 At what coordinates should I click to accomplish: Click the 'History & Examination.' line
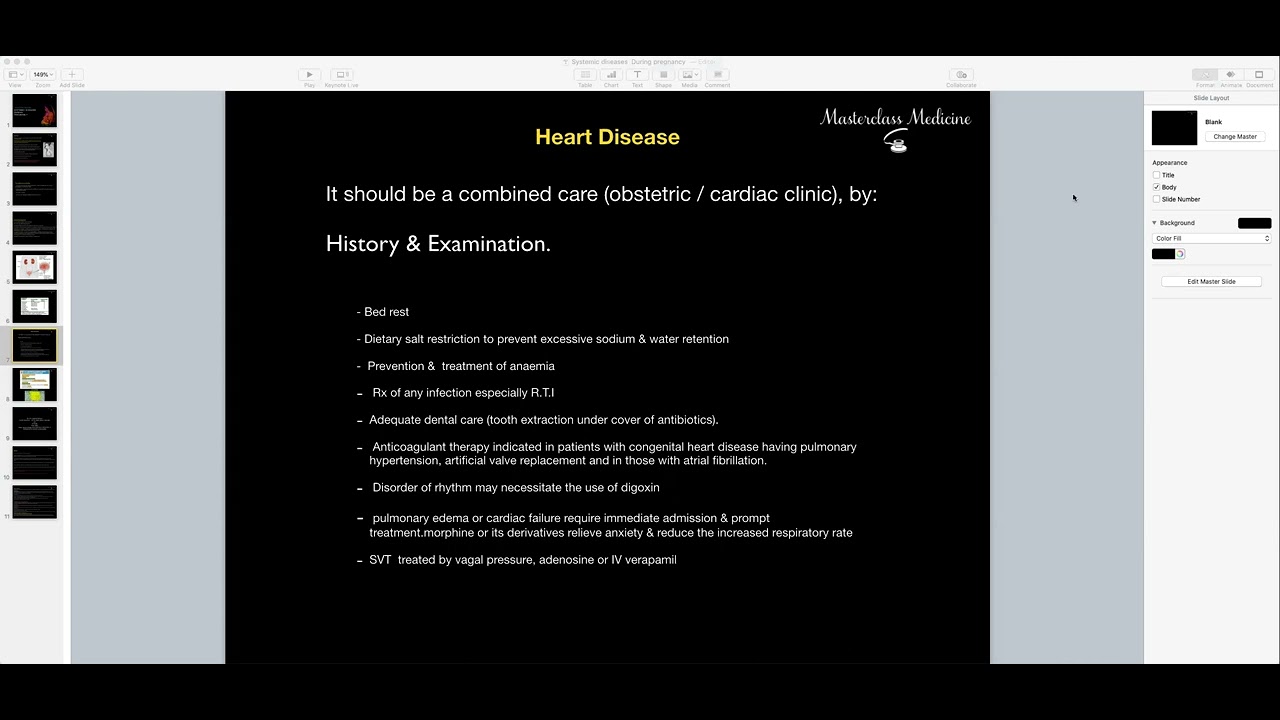click(438, 244)
